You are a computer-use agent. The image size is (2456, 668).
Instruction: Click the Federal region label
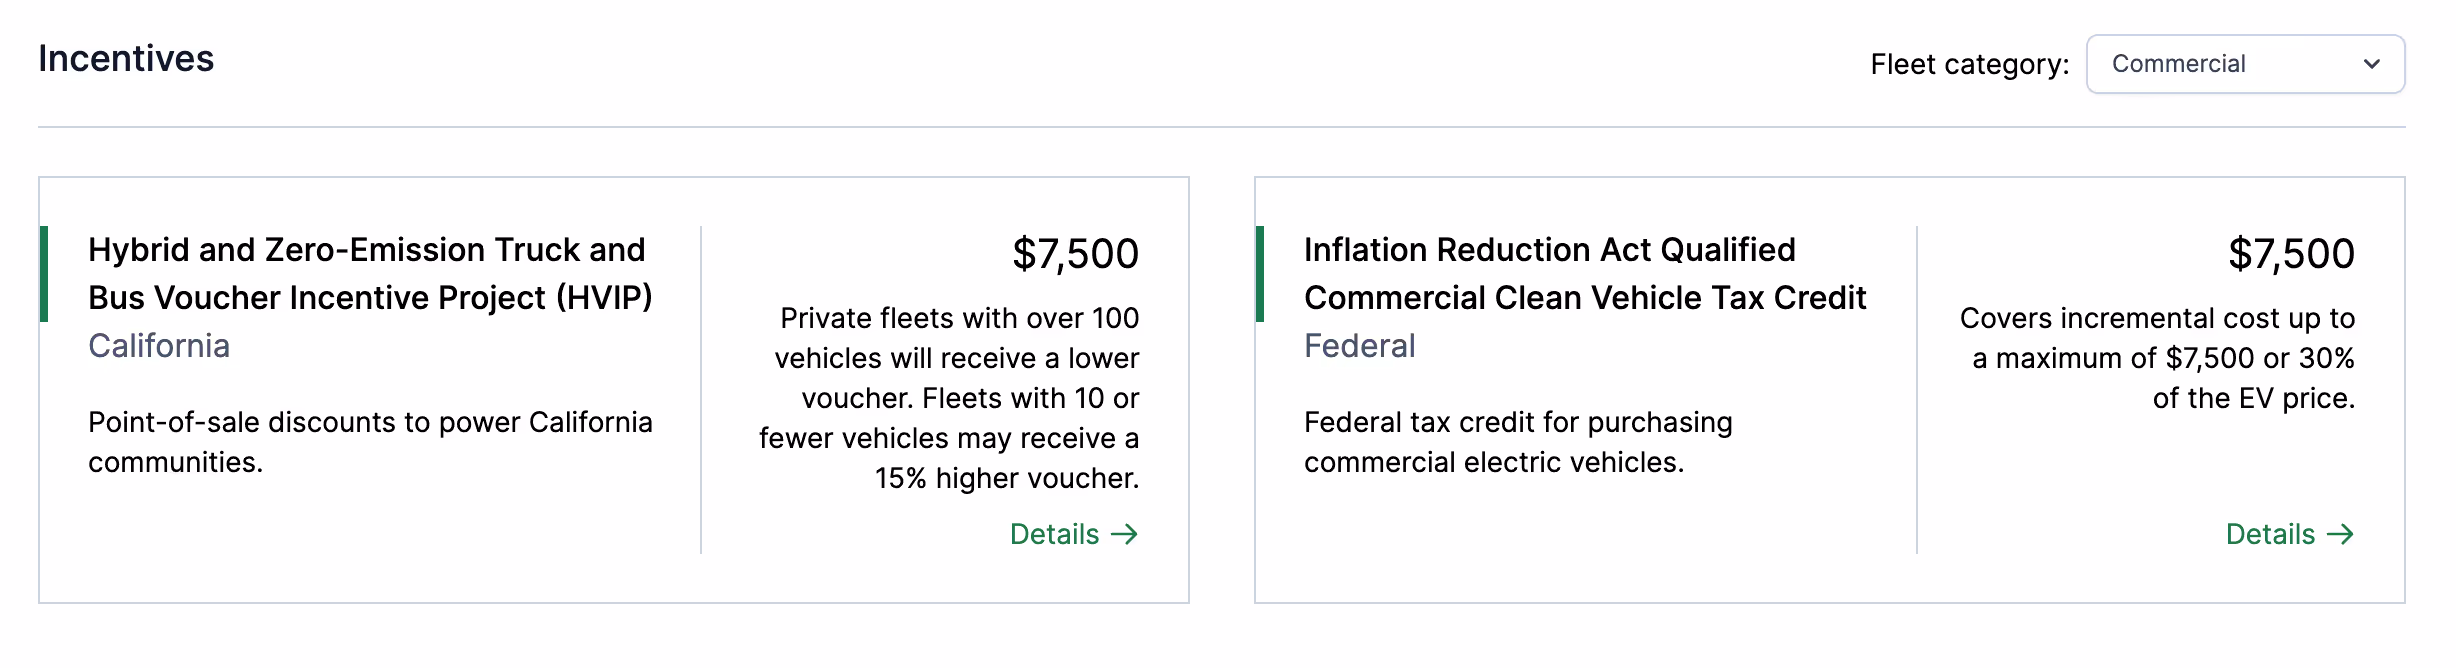coord(1359,346)
